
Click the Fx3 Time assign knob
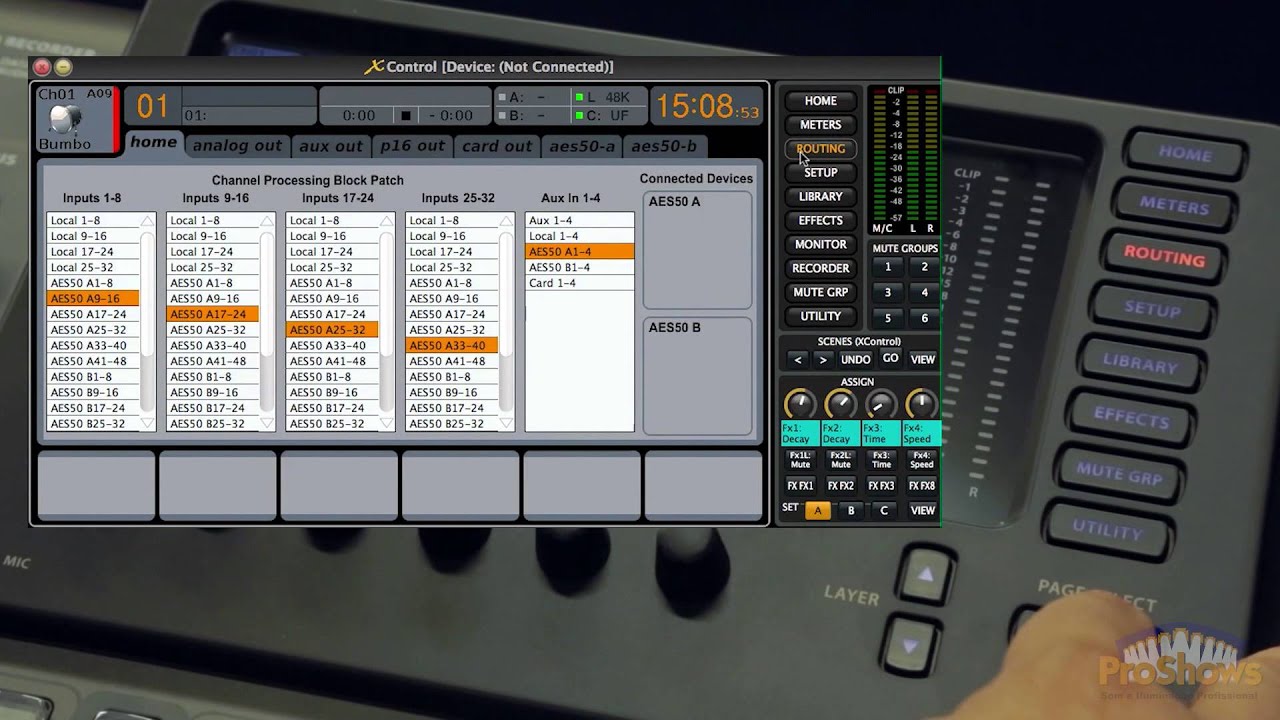880,404
